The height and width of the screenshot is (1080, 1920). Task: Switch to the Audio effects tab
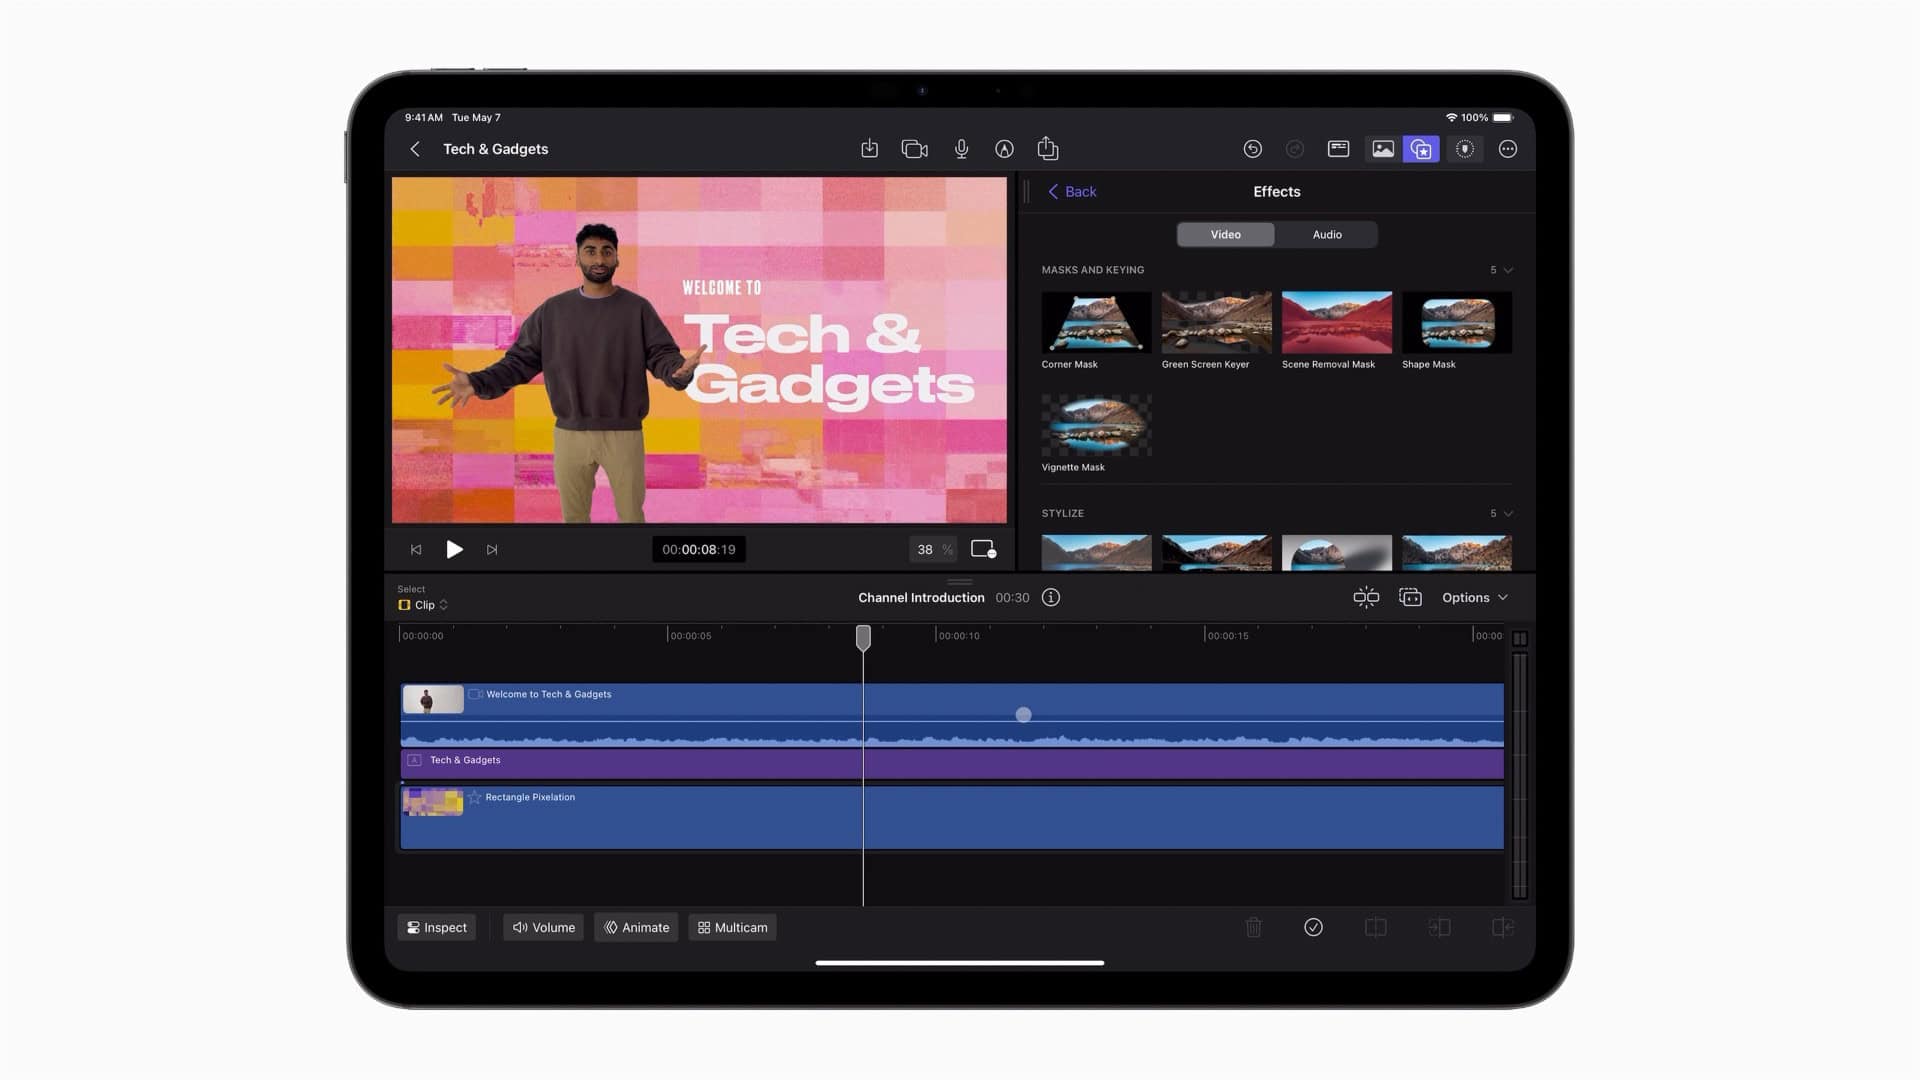(x=1326, y=234)
